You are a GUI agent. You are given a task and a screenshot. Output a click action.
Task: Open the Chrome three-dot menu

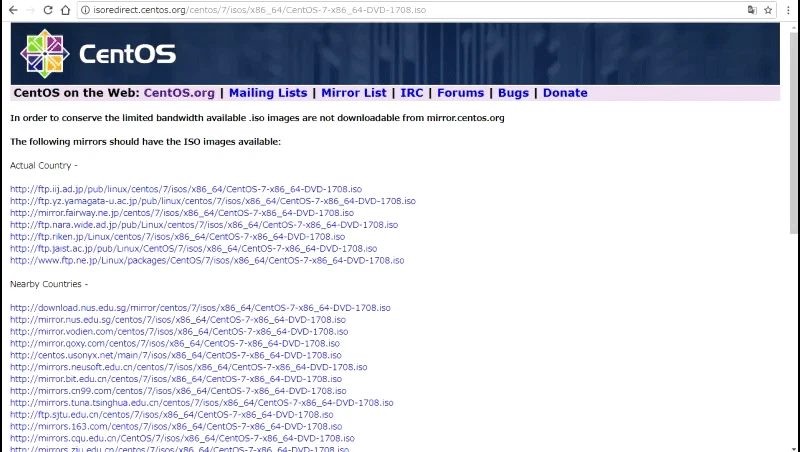click(788, 10)
